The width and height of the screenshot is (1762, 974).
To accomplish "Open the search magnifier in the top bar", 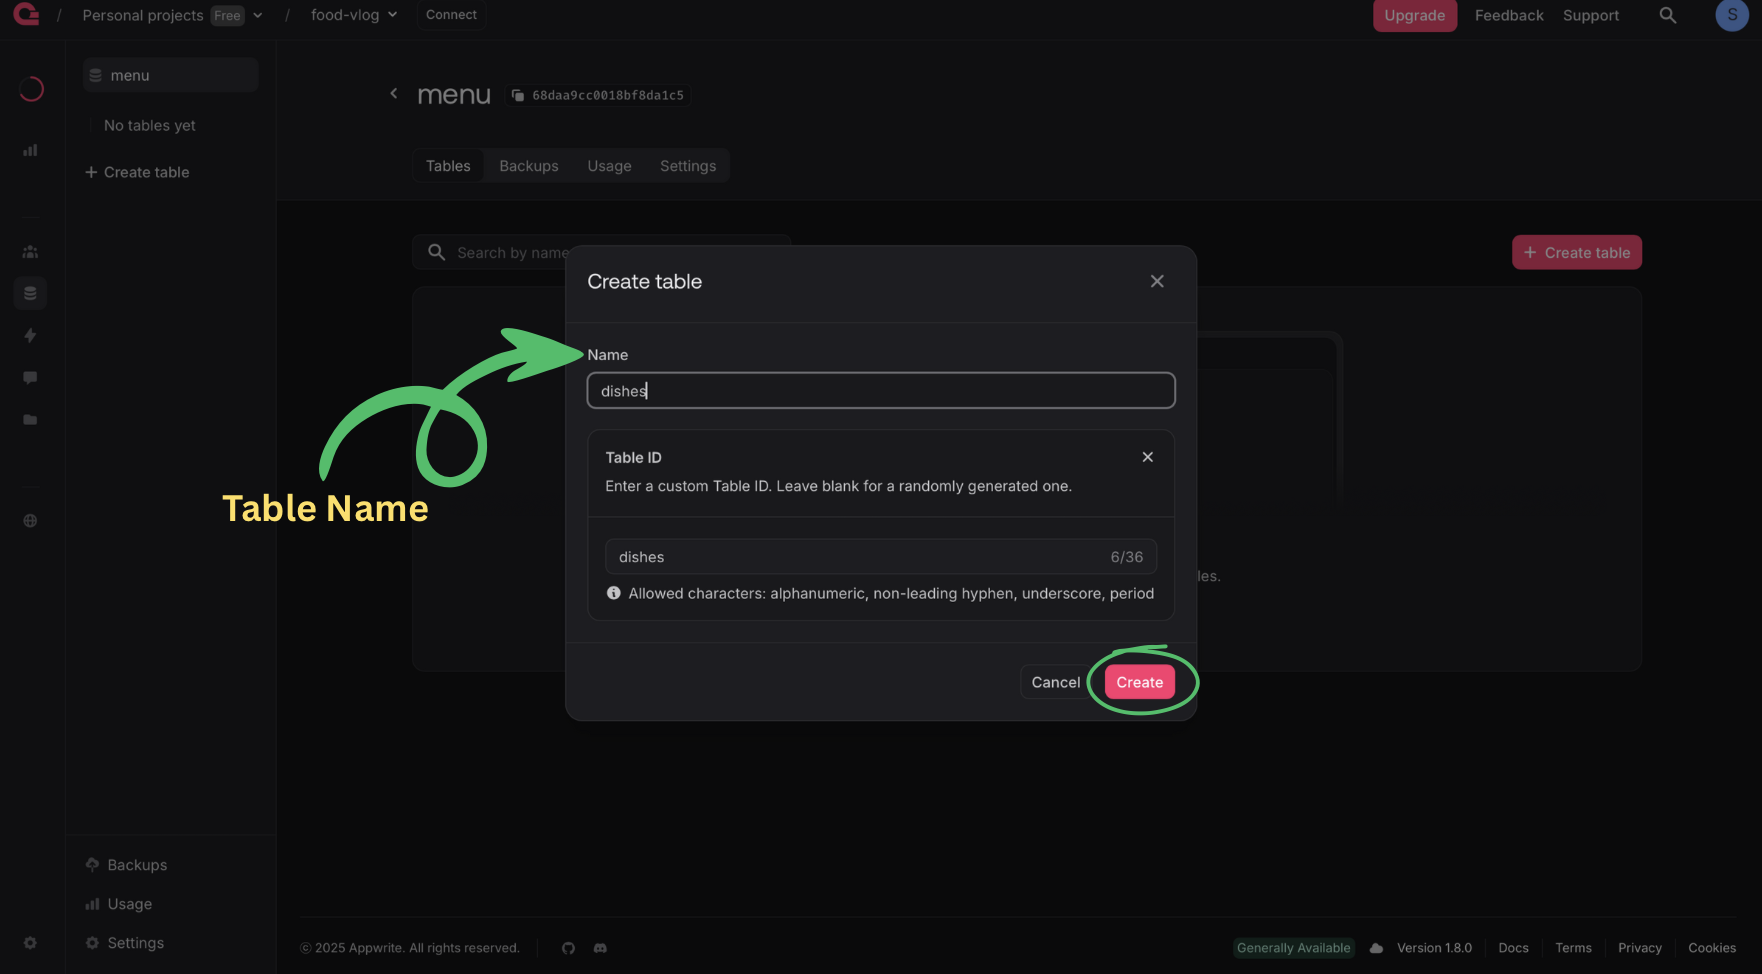I will 1667,15.
